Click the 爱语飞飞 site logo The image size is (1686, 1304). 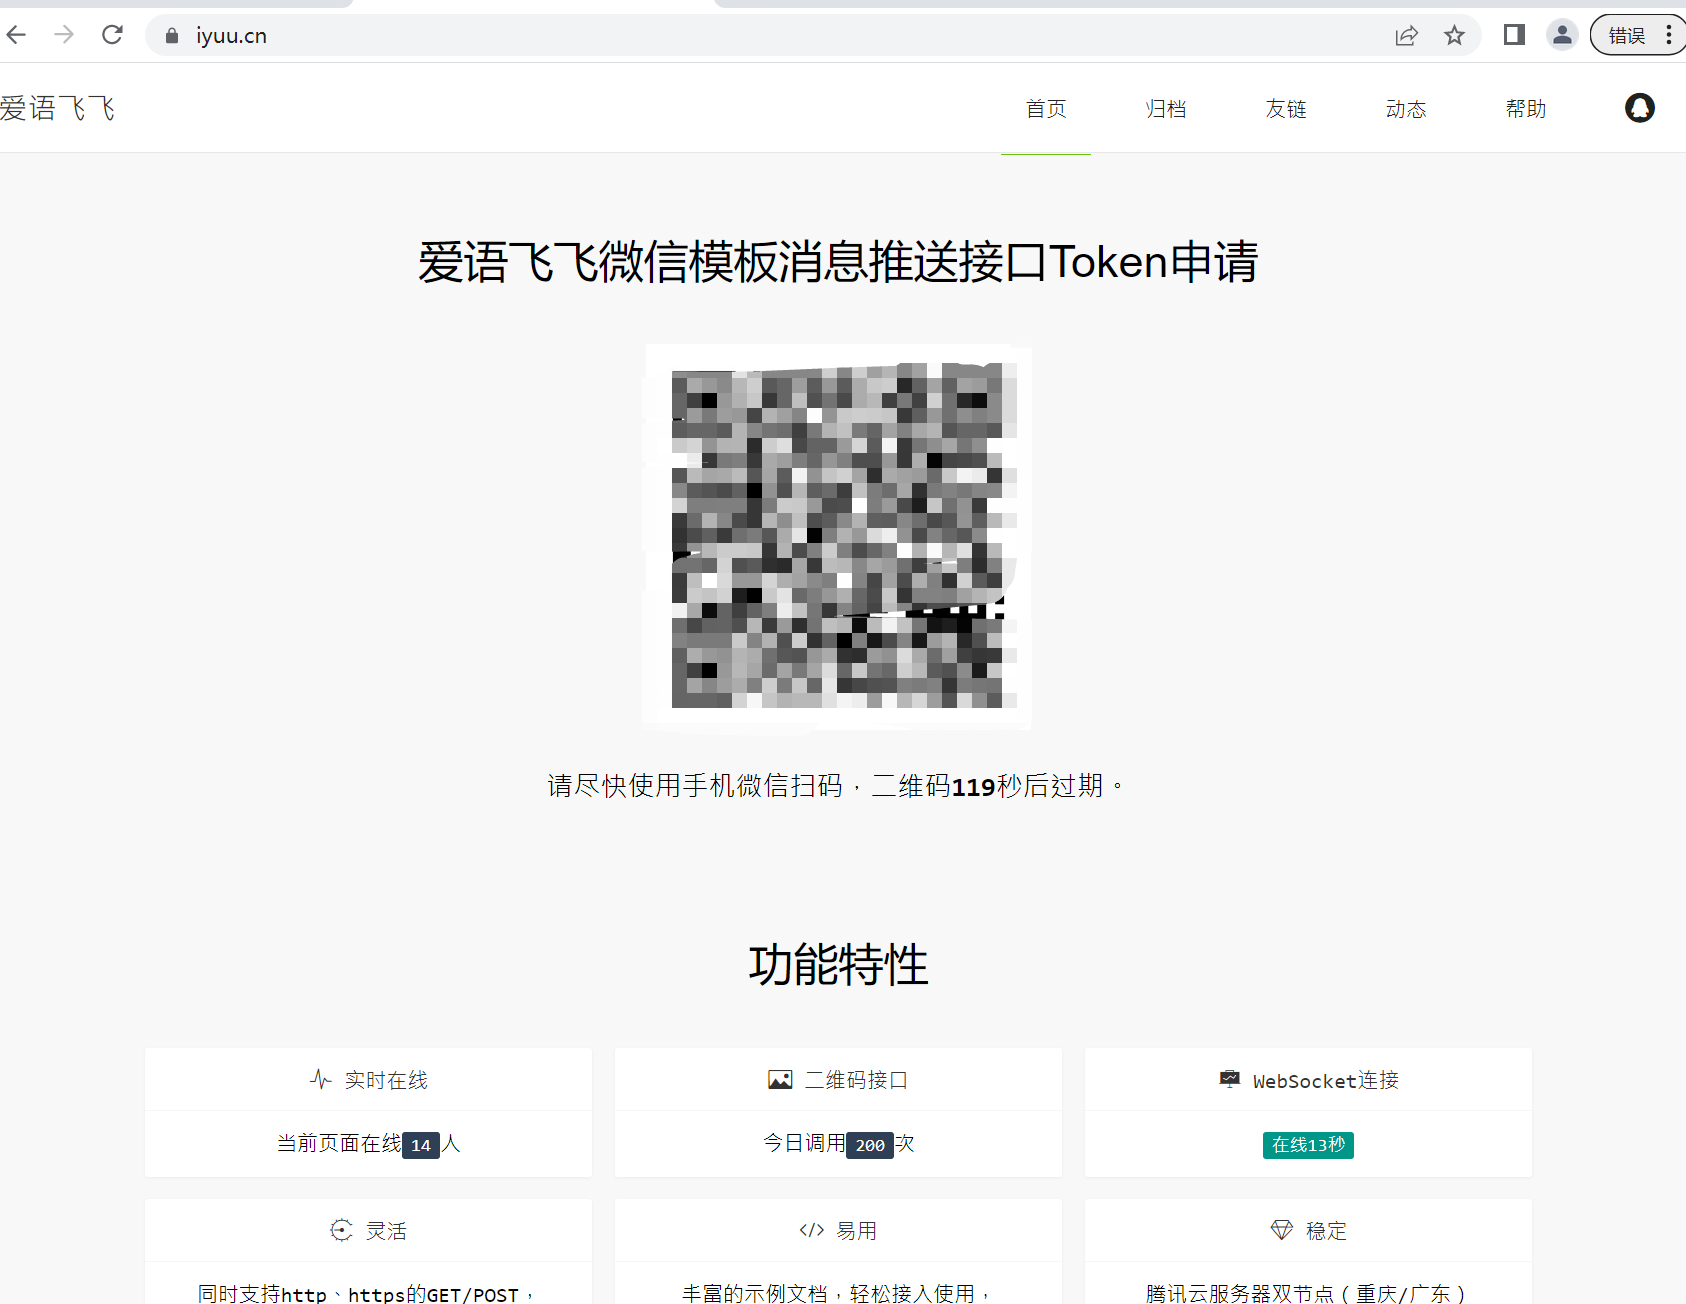tap(58, 108)
